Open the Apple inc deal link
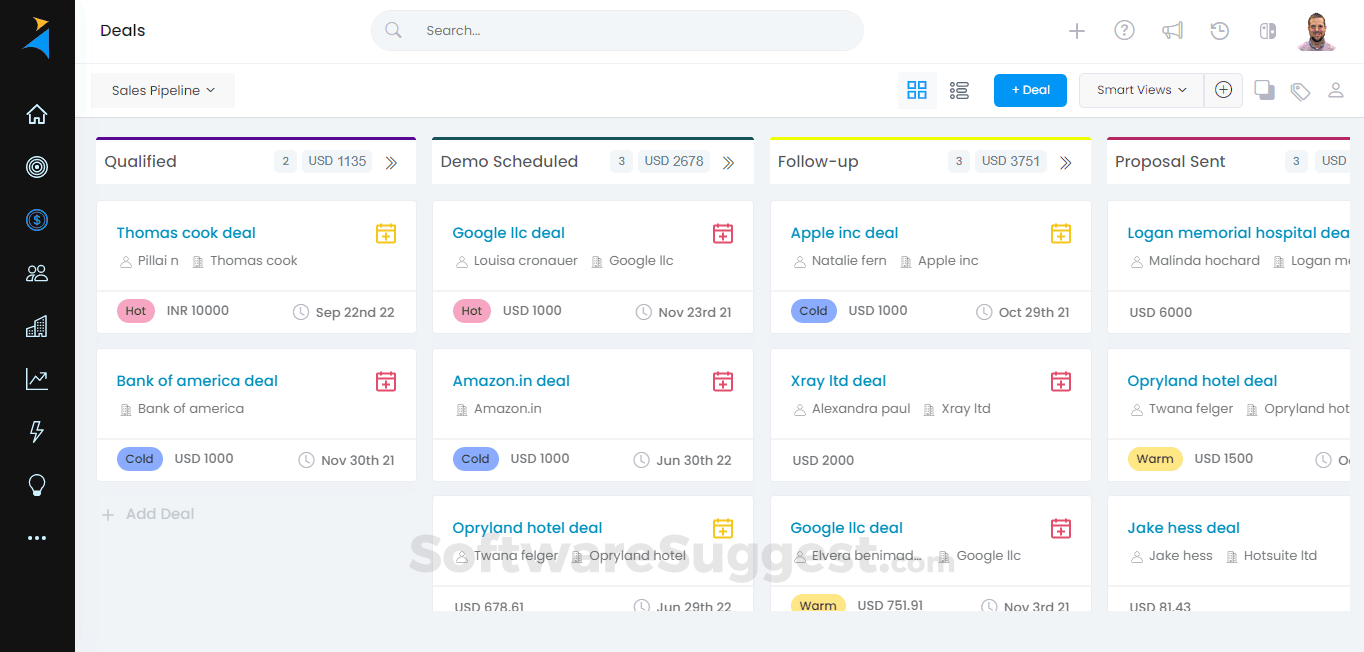The width and height of the screenshot is (1364, 652). (x=844, y=233)
